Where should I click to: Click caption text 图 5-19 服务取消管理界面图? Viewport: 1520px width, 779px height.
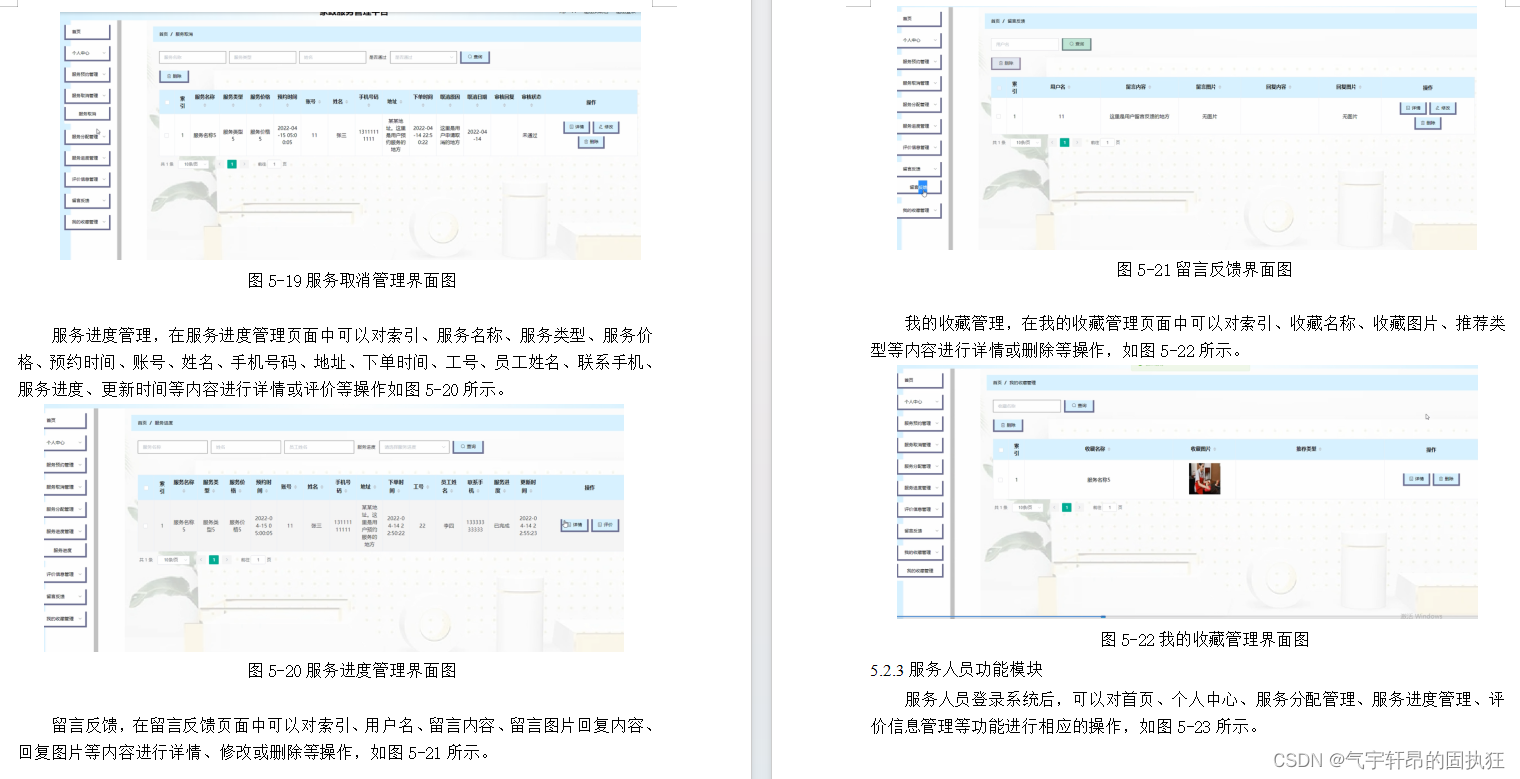tap(352, 281)
